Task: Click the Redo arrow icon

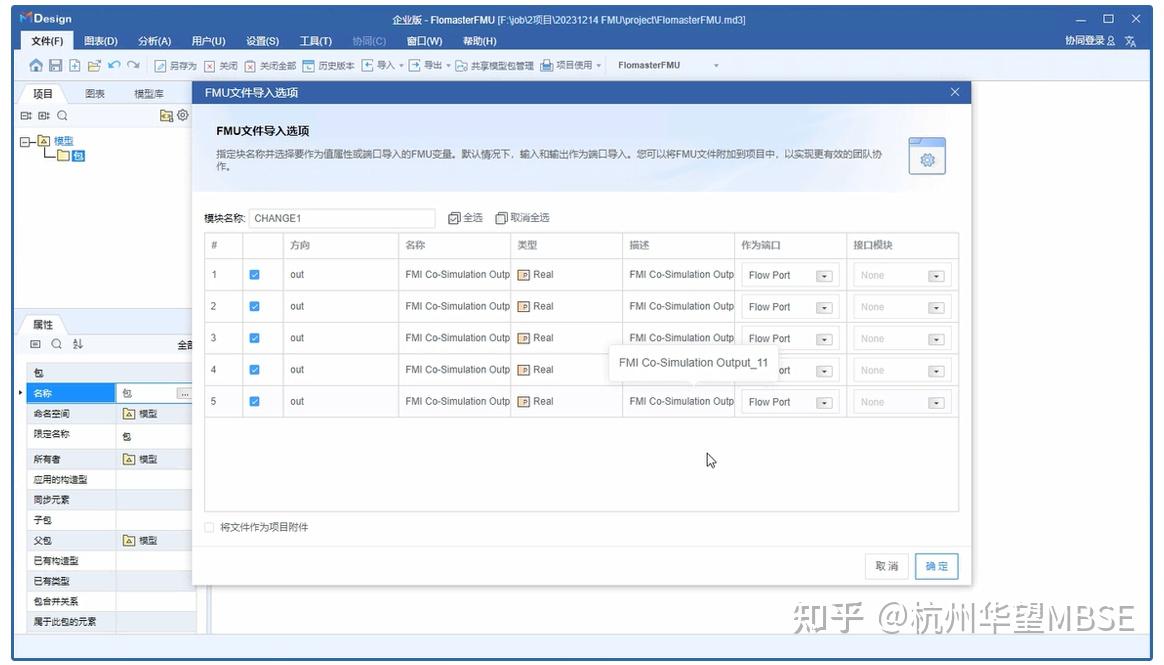Action: [134, 65]
